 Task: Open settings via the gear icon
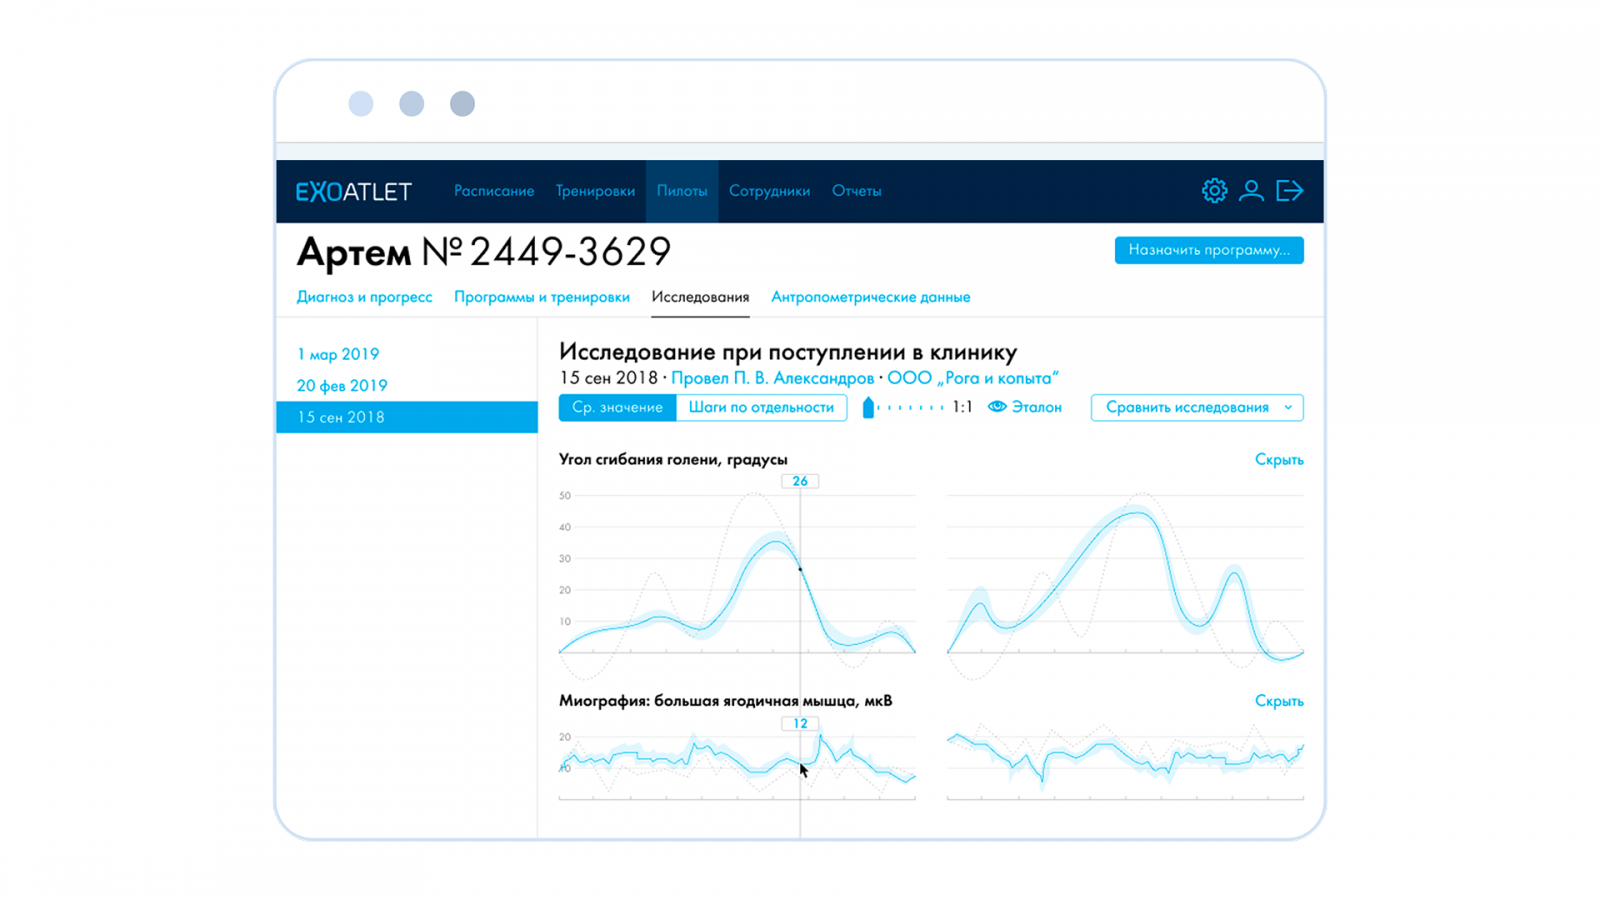tap(1214, 191)
